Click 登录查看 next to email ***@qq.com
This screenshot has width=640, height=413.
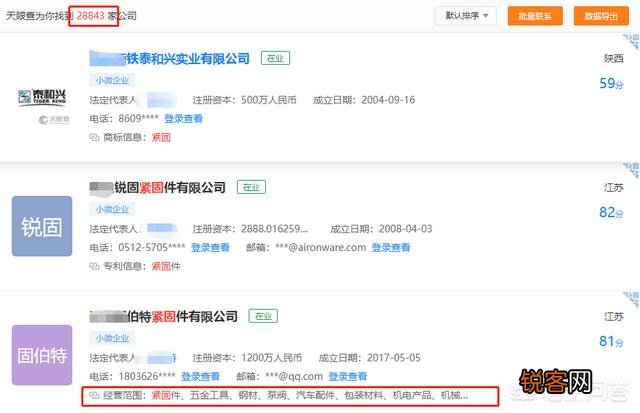point(348,376)
